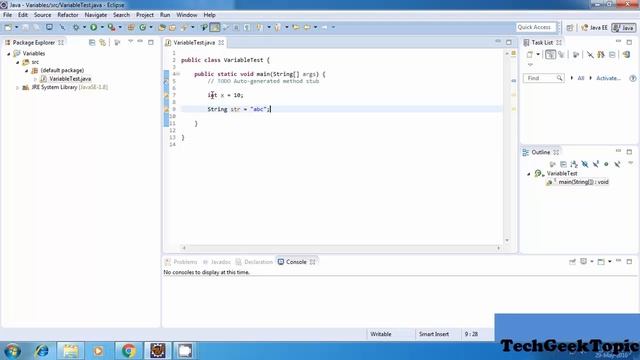The width and height of the screenshot is (640, 360).
Task: Toggle Focus on Active Task in Outline
Action: 552,164
